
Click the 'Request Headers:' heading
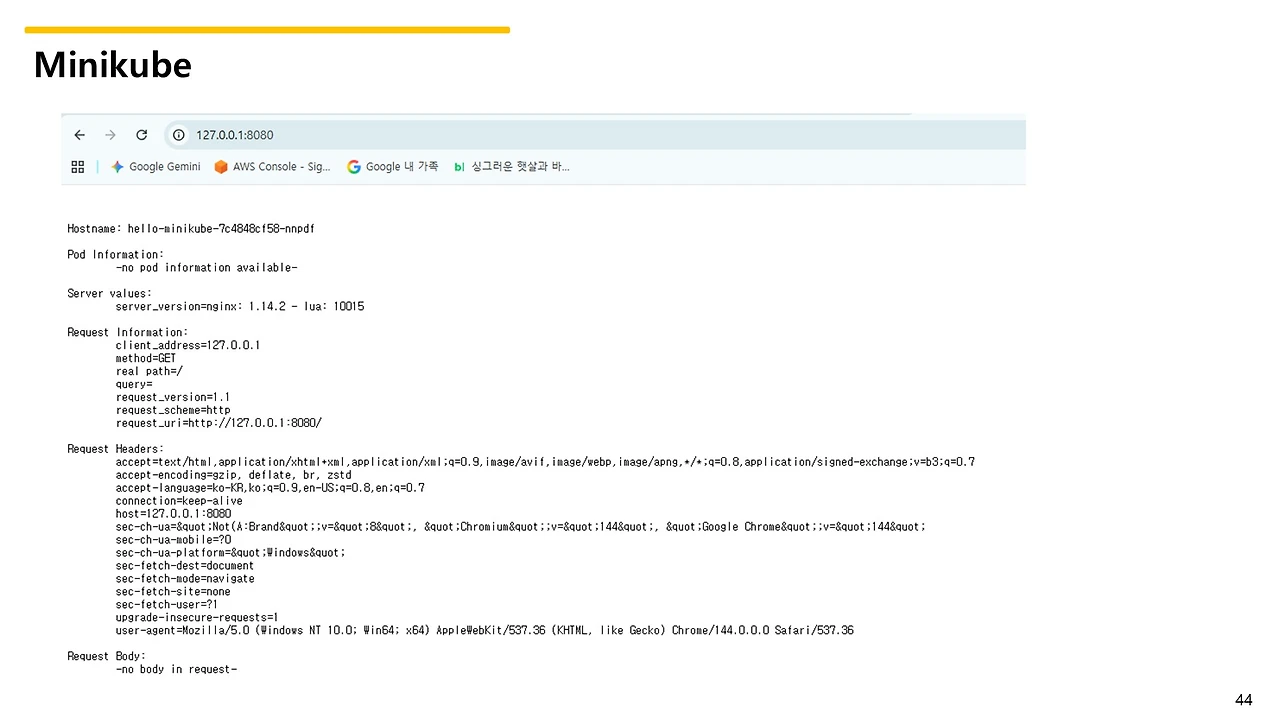[x=116, y=450]
